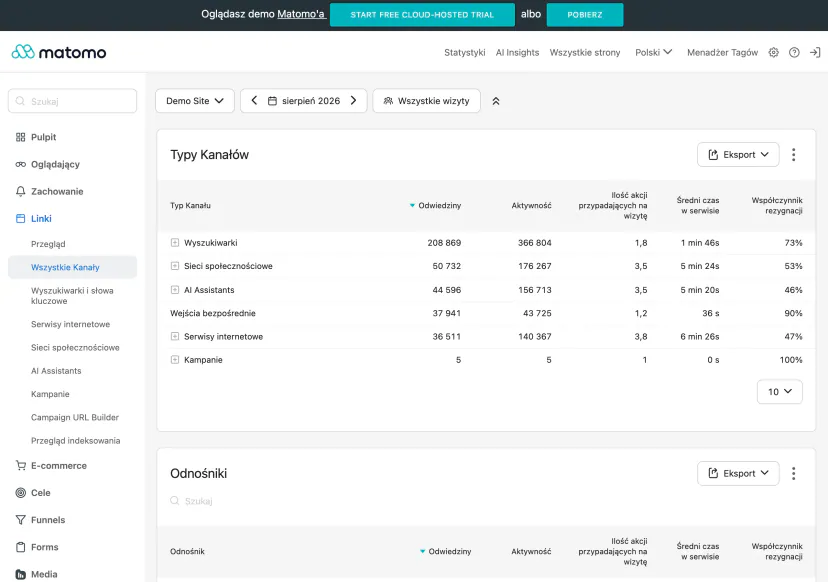
Task: Open Eksport dropdown in Odnośniki
Action: tap(738, 473)
